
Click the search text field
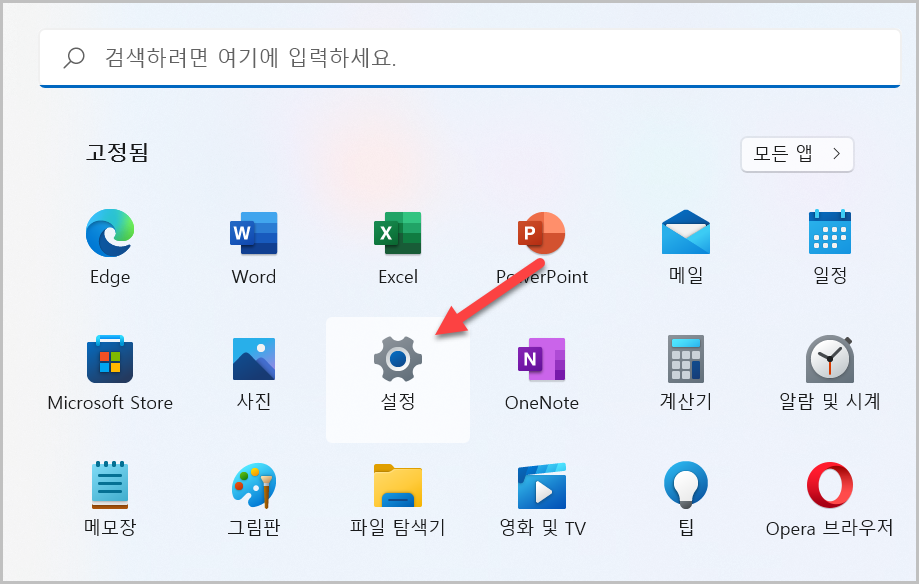click(470, 58)
